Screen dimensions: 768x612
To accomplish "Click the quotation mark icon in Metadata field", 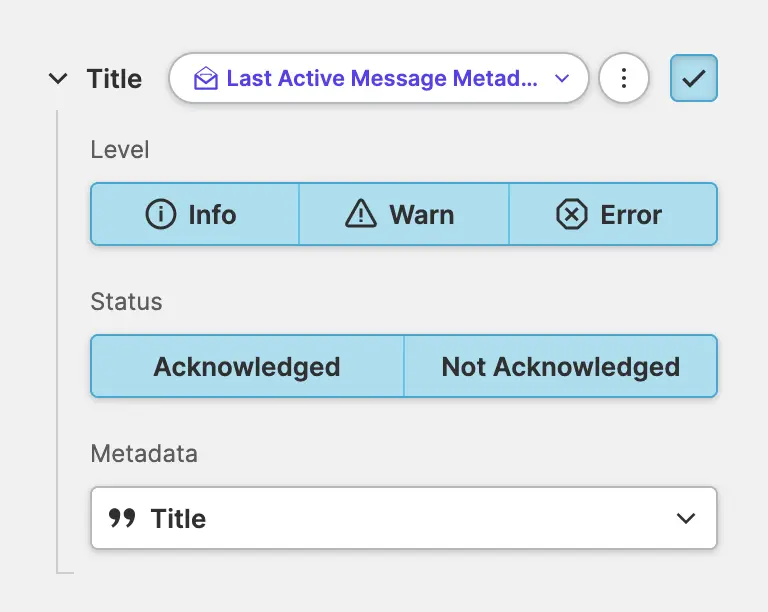I will 122,518.
